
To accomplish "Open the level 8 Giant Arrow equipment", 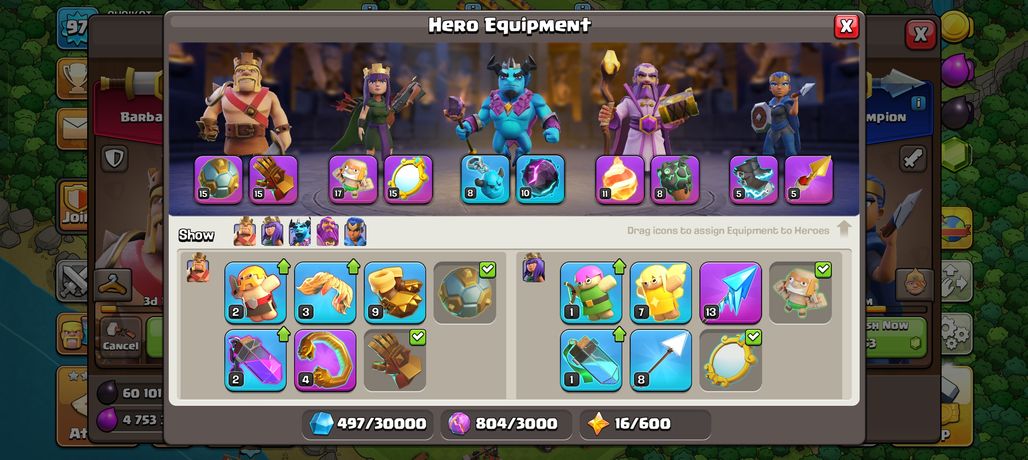I will click(x=661, y=360).
